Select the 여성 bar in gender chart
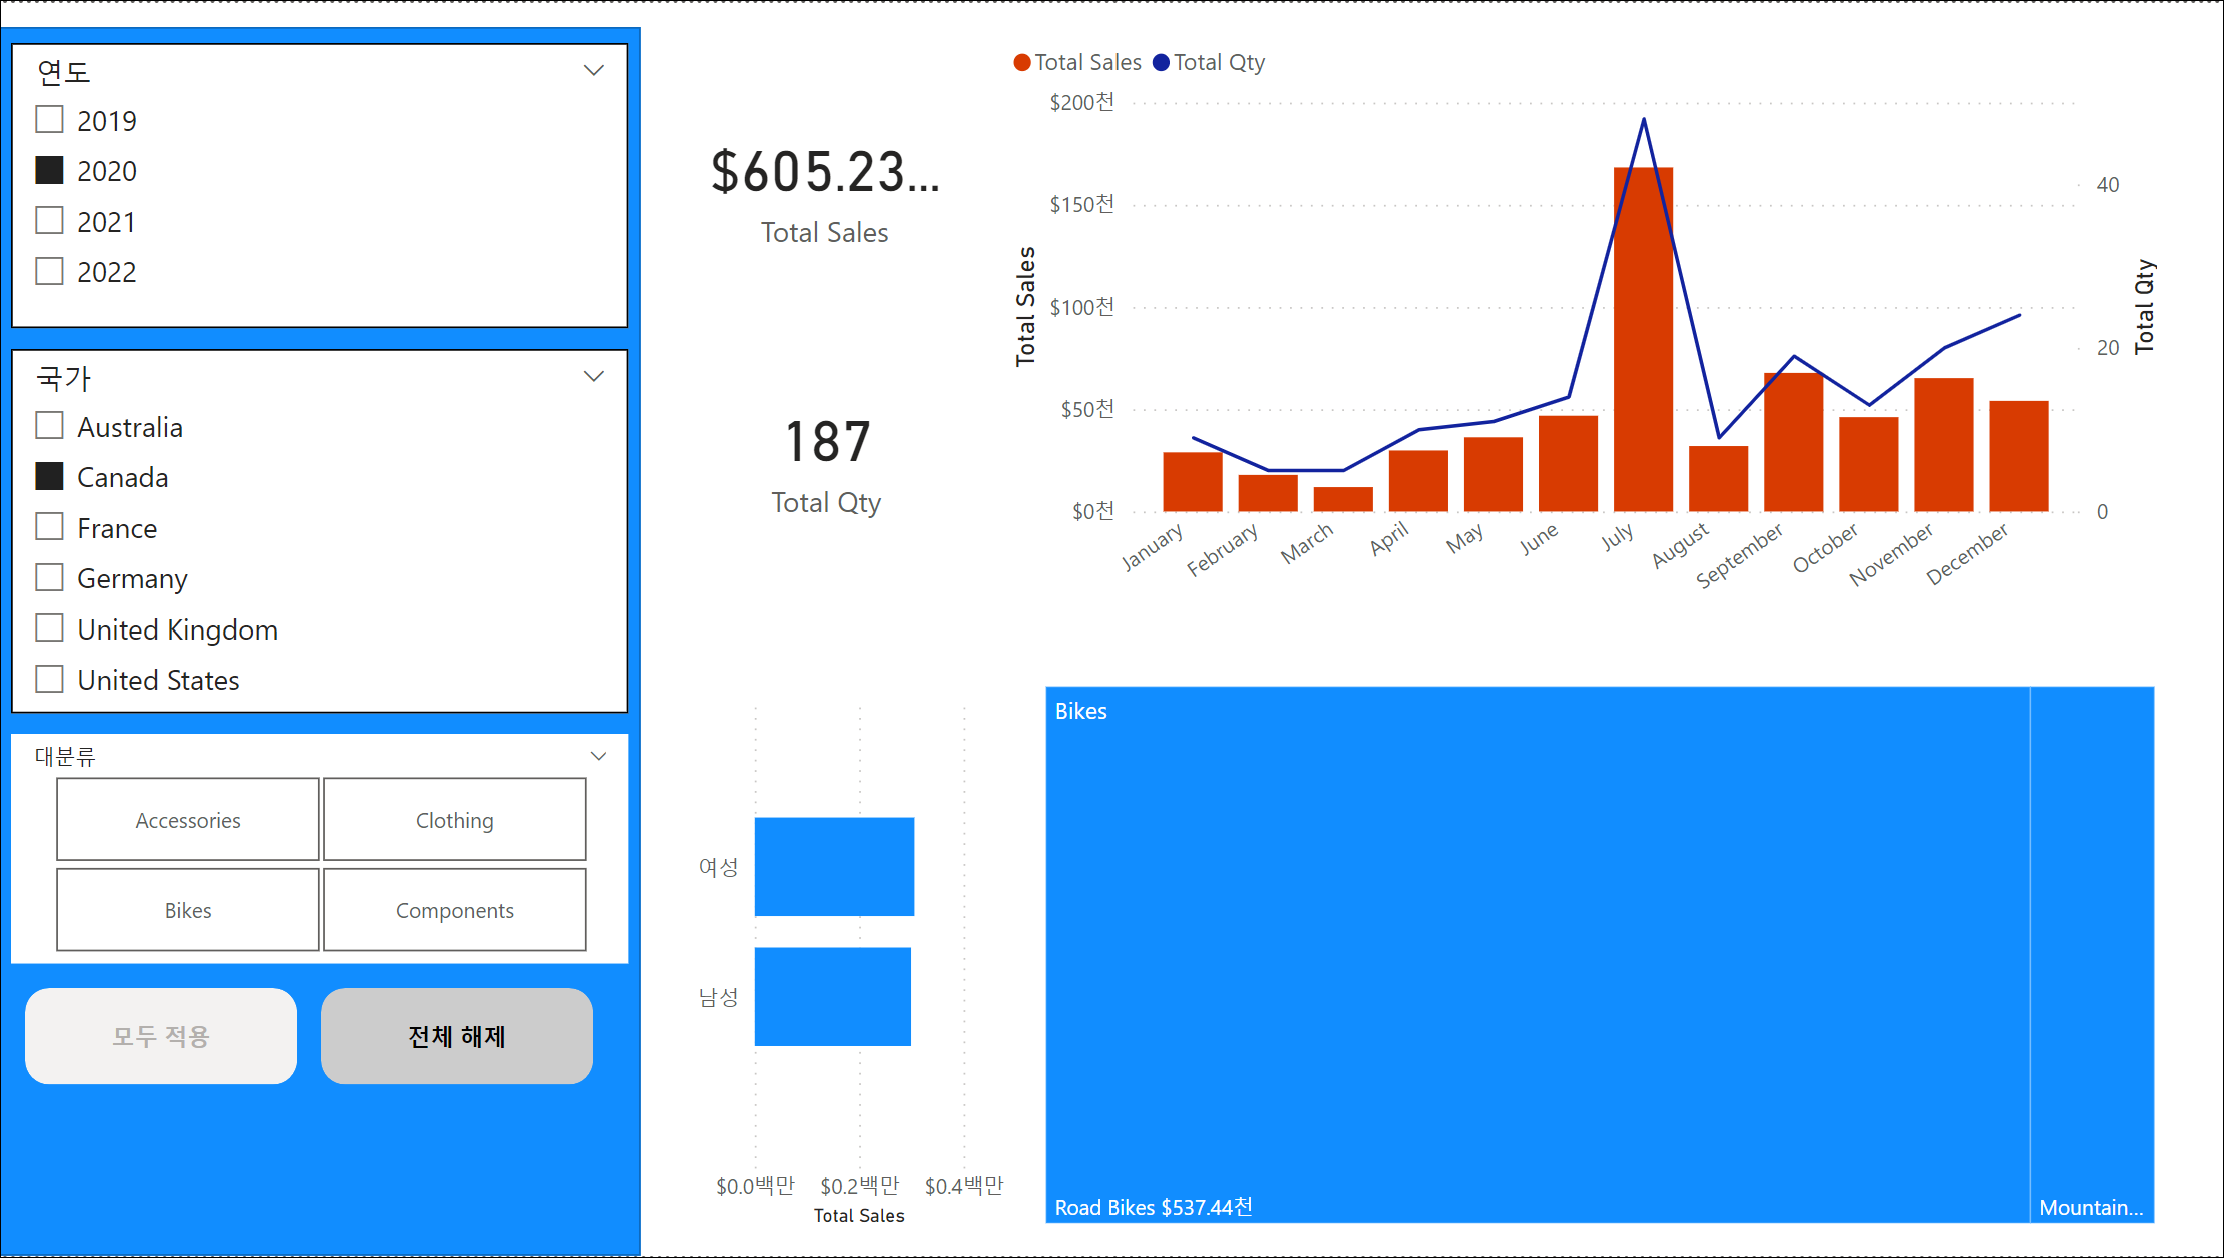Viewport: 2224px width, 1258px height. (x=834, y=867)
